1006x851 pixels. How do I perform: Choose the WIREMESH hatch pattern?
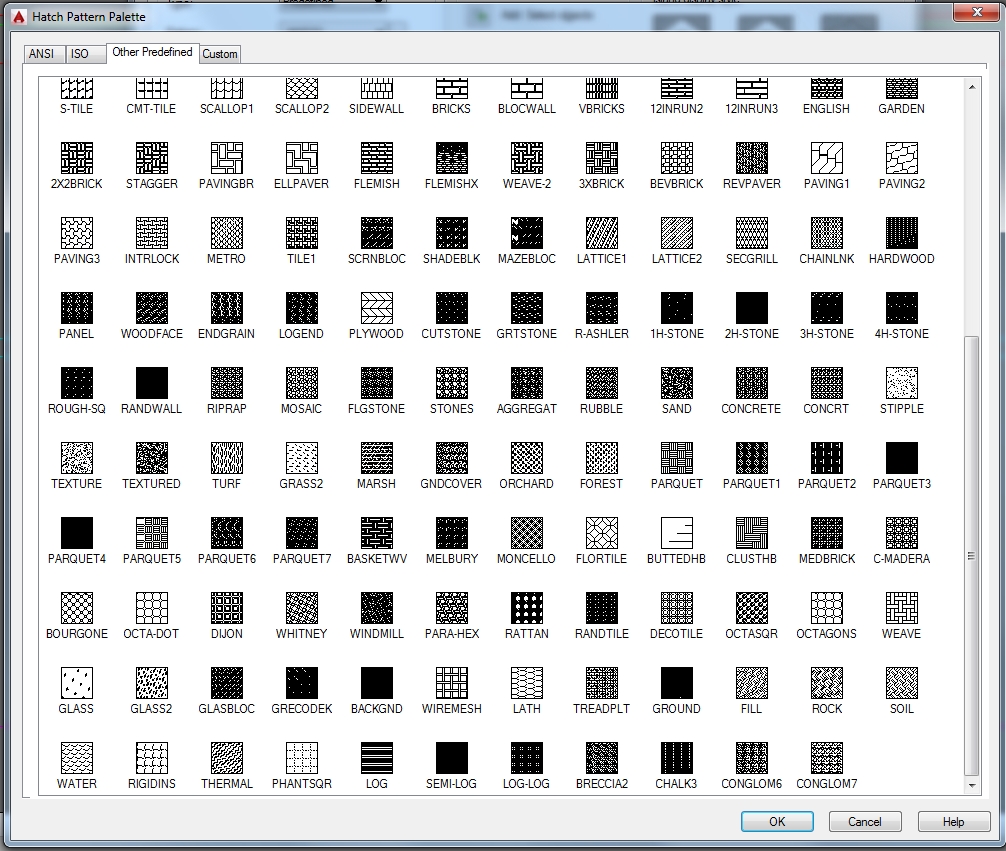coord(452,683)
